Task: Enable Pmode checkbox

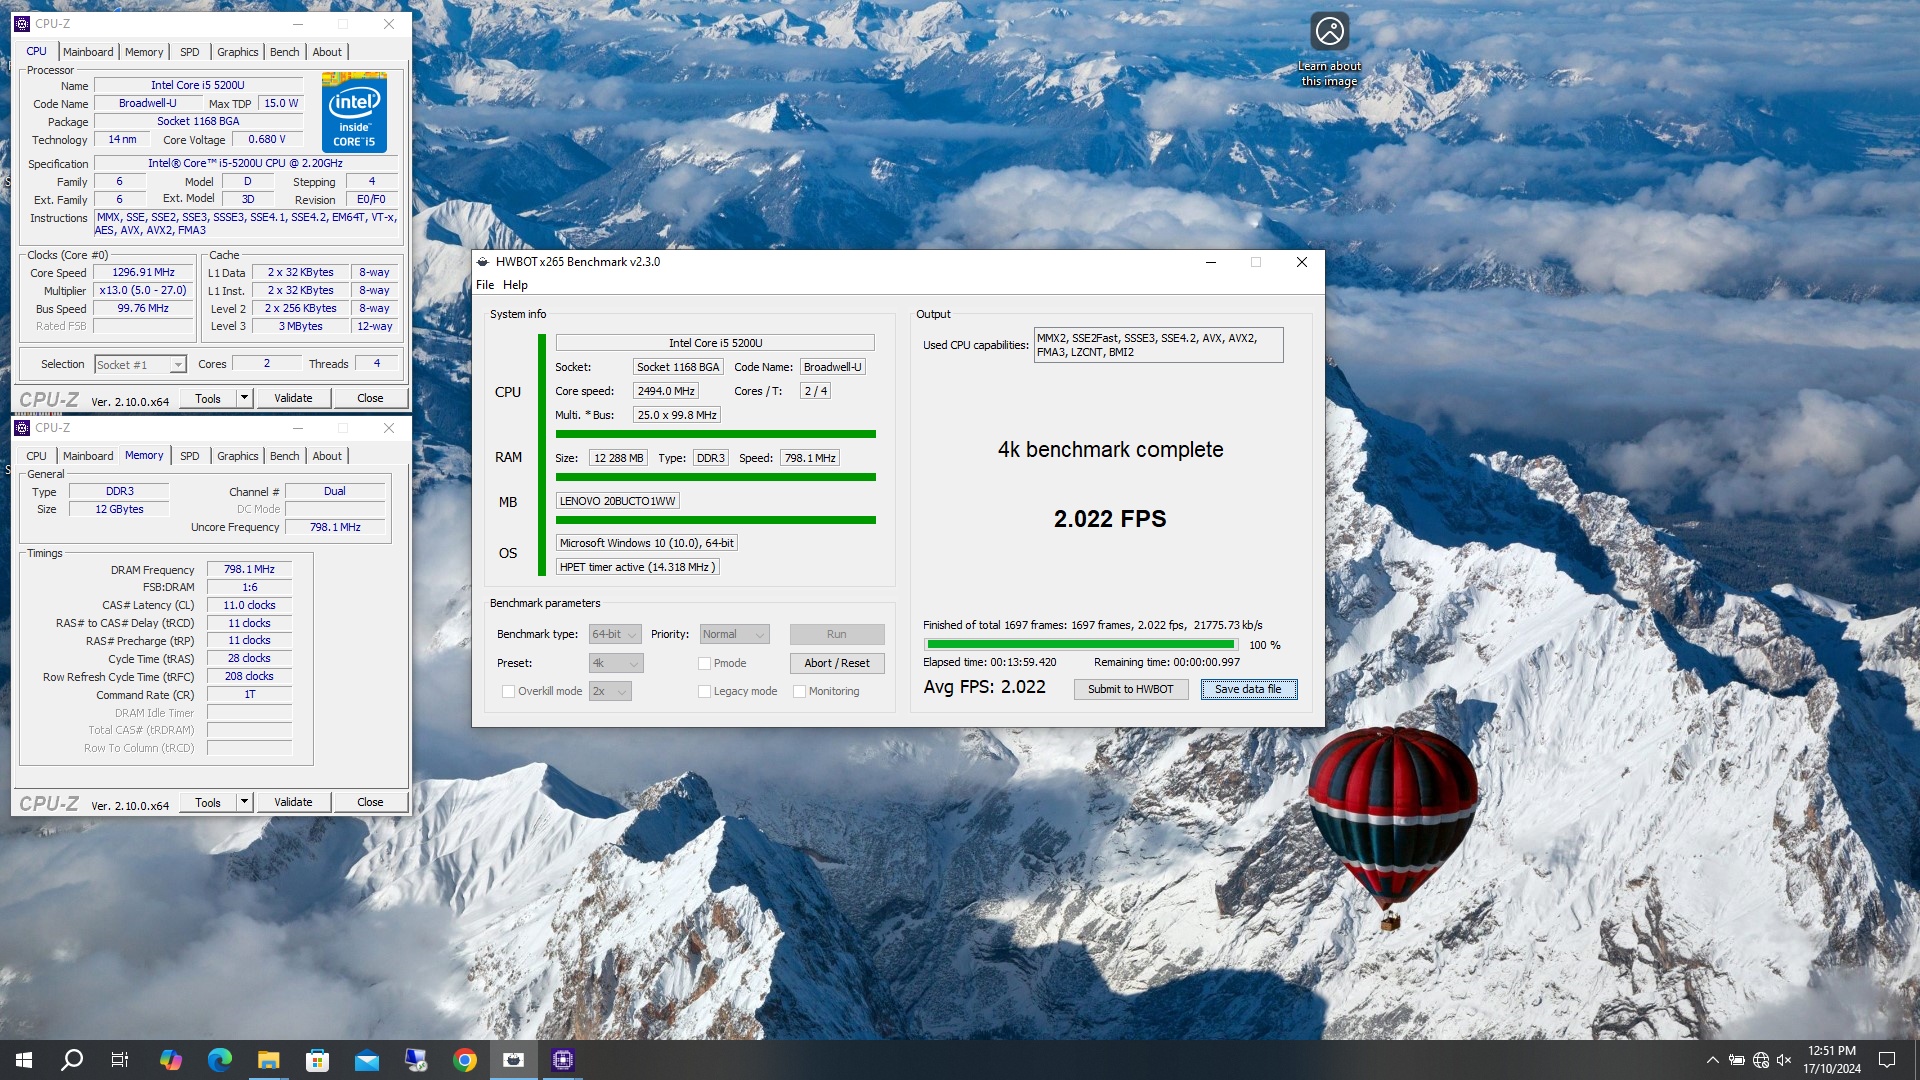Action: [x=704, y=663]
